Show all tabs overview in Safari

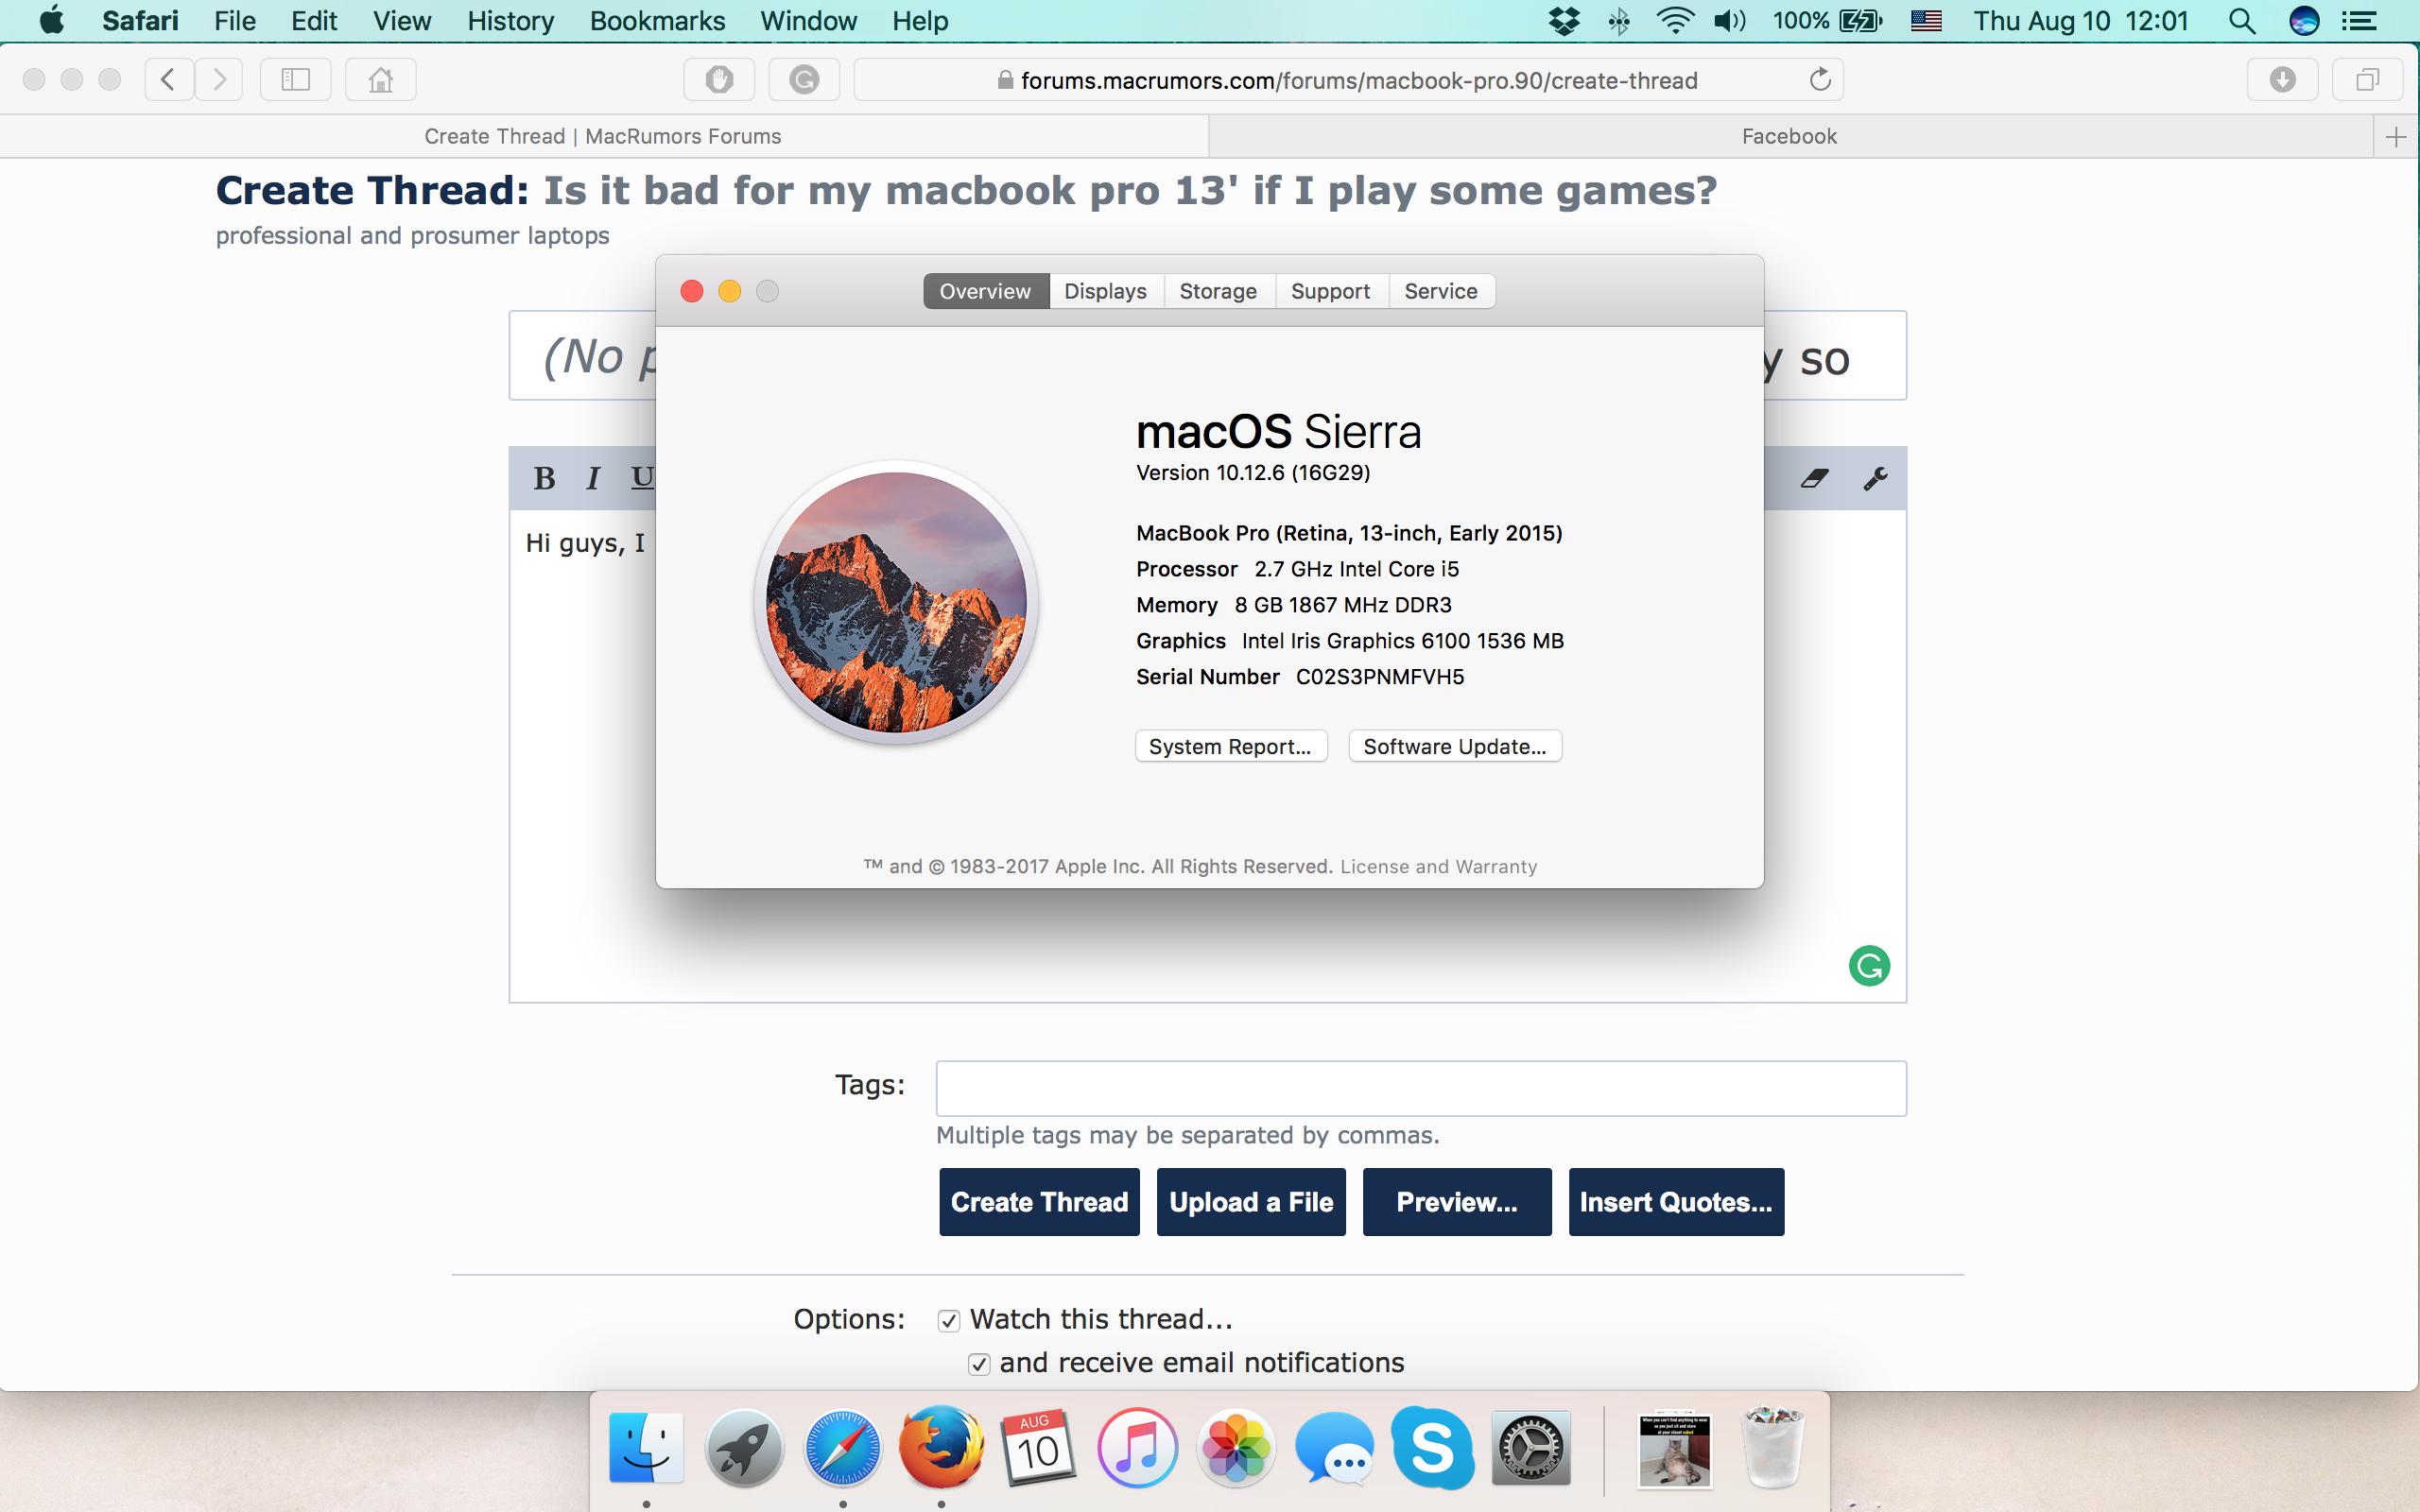coord(2367,80)
